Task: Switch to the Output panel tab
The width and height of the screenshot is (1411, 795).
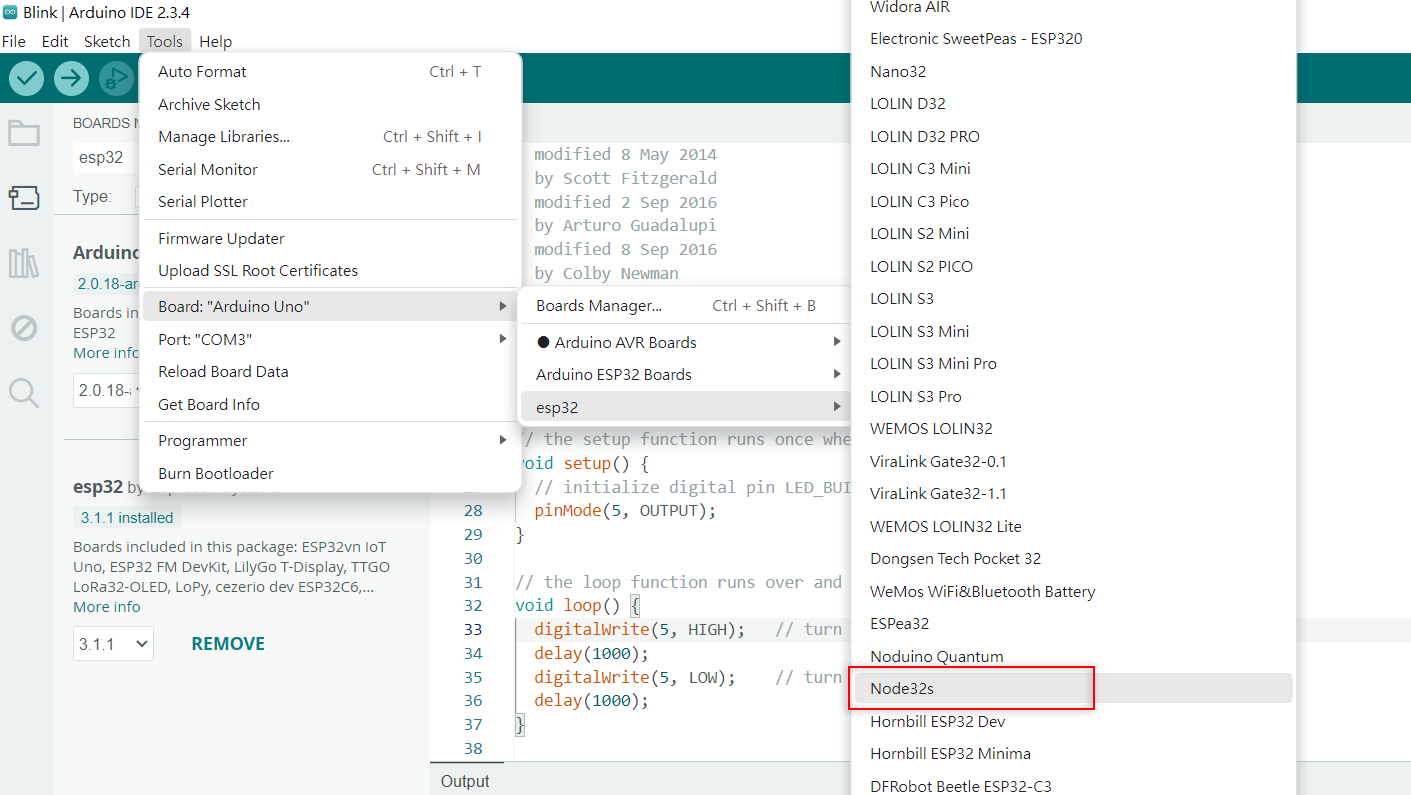Action: click(465, 781)
